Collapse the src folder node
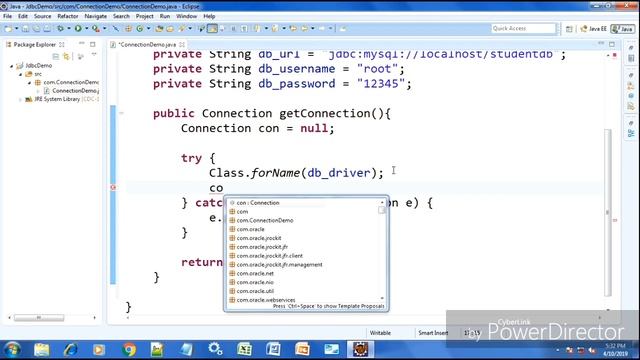Viewport: 640px width, 360px height. 20,74
